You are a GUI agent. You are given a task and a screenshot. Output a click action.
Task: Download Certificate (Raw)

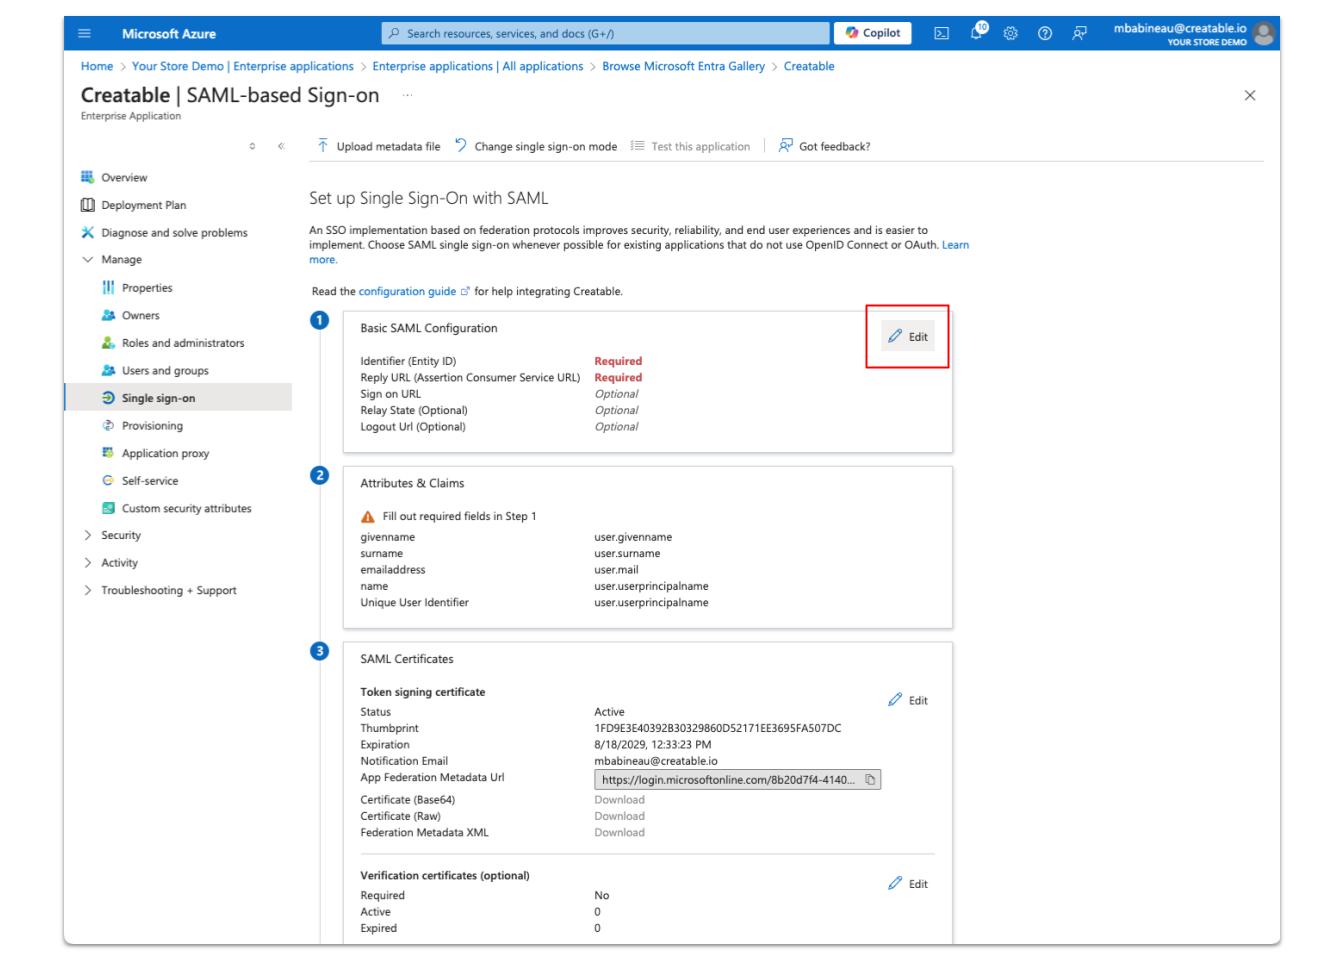pos(619,816)
